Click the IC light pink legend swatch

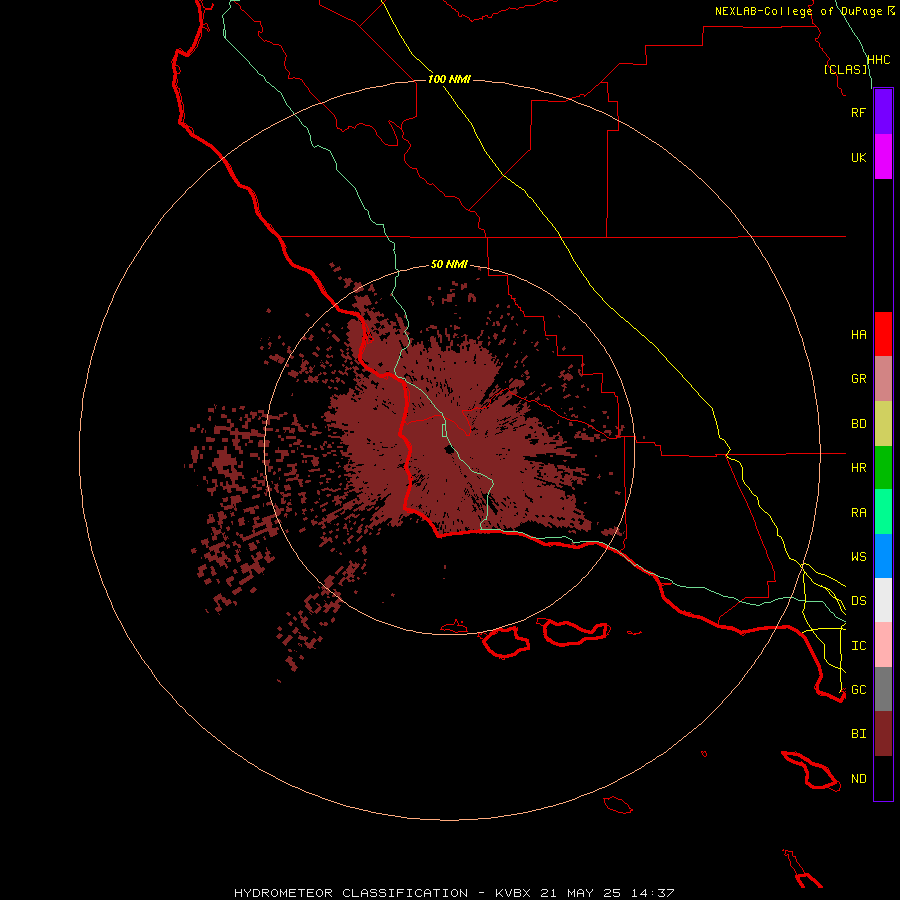(x=883, y=645)
